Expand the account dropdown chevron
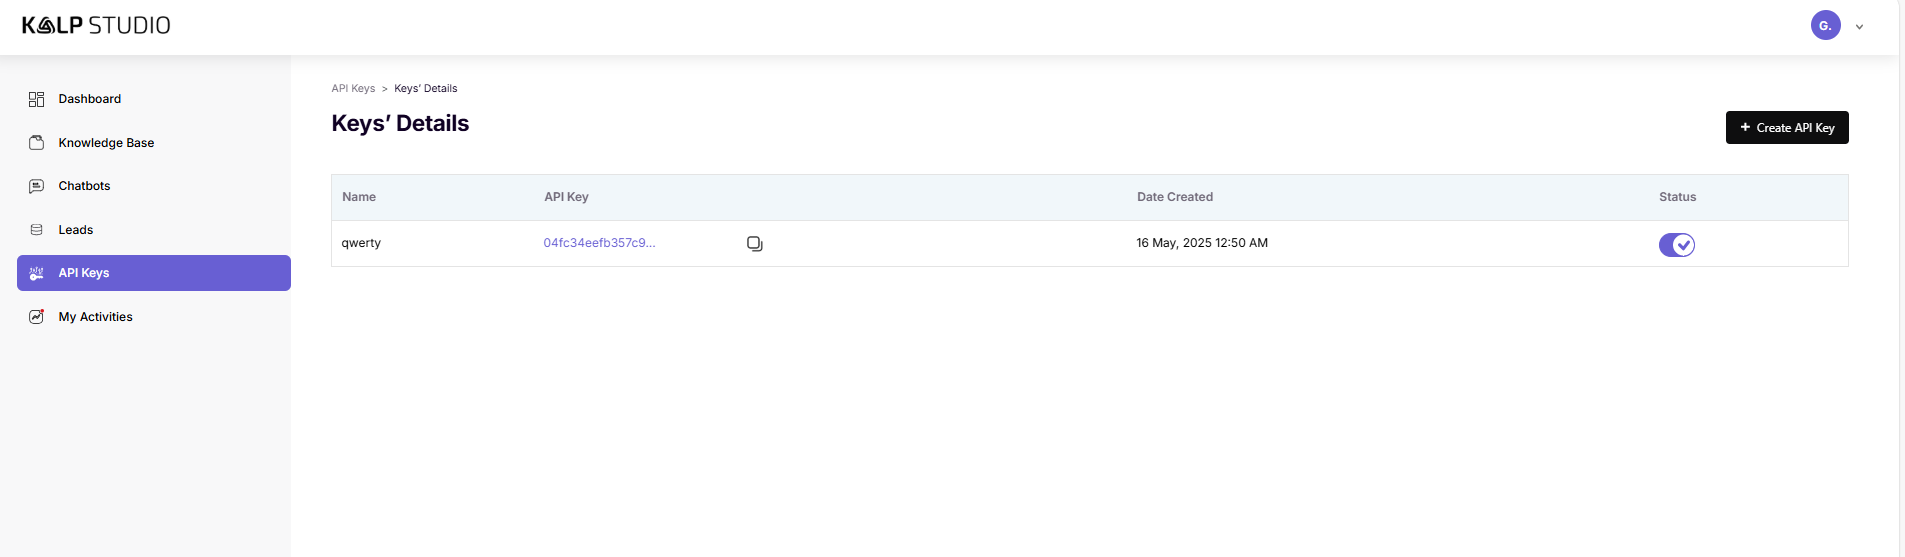 coord(1860,27)
